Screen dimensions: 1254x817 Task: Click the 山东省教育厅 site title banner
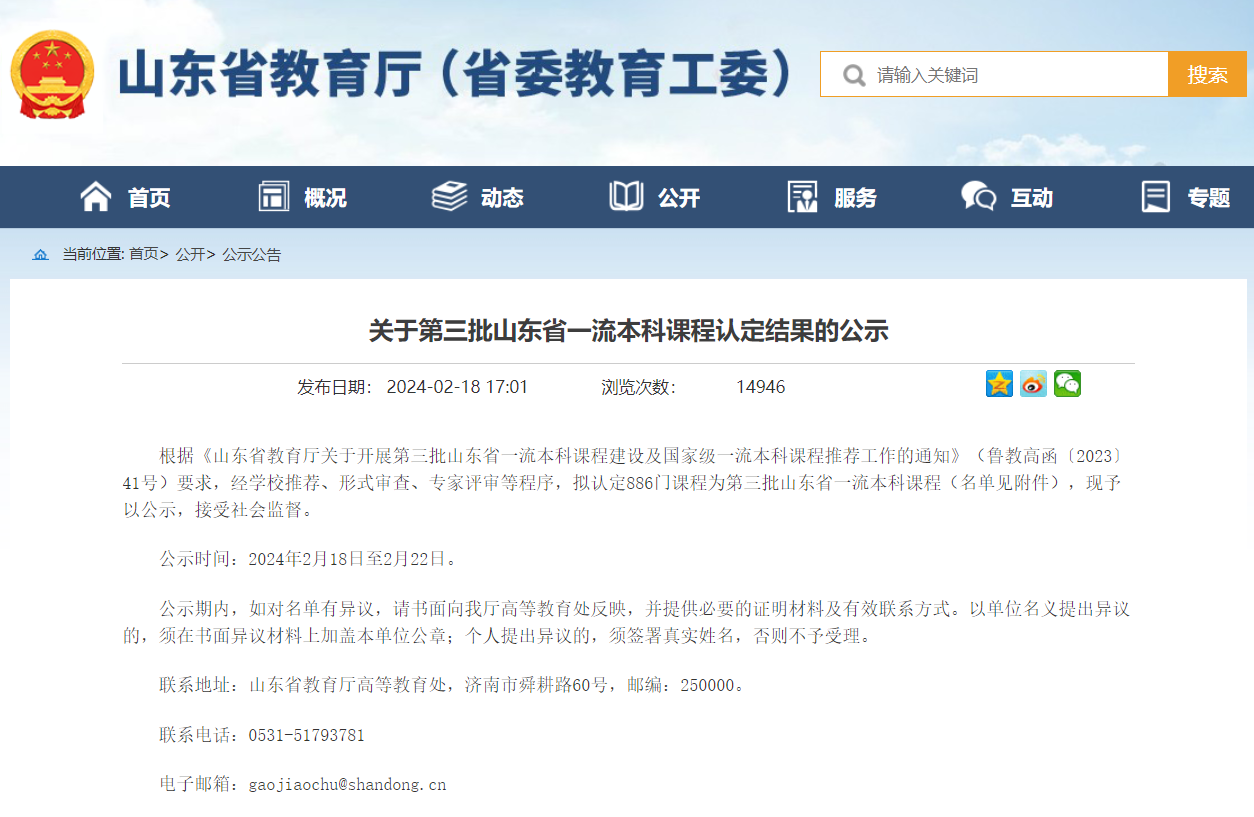pos(456,75)
